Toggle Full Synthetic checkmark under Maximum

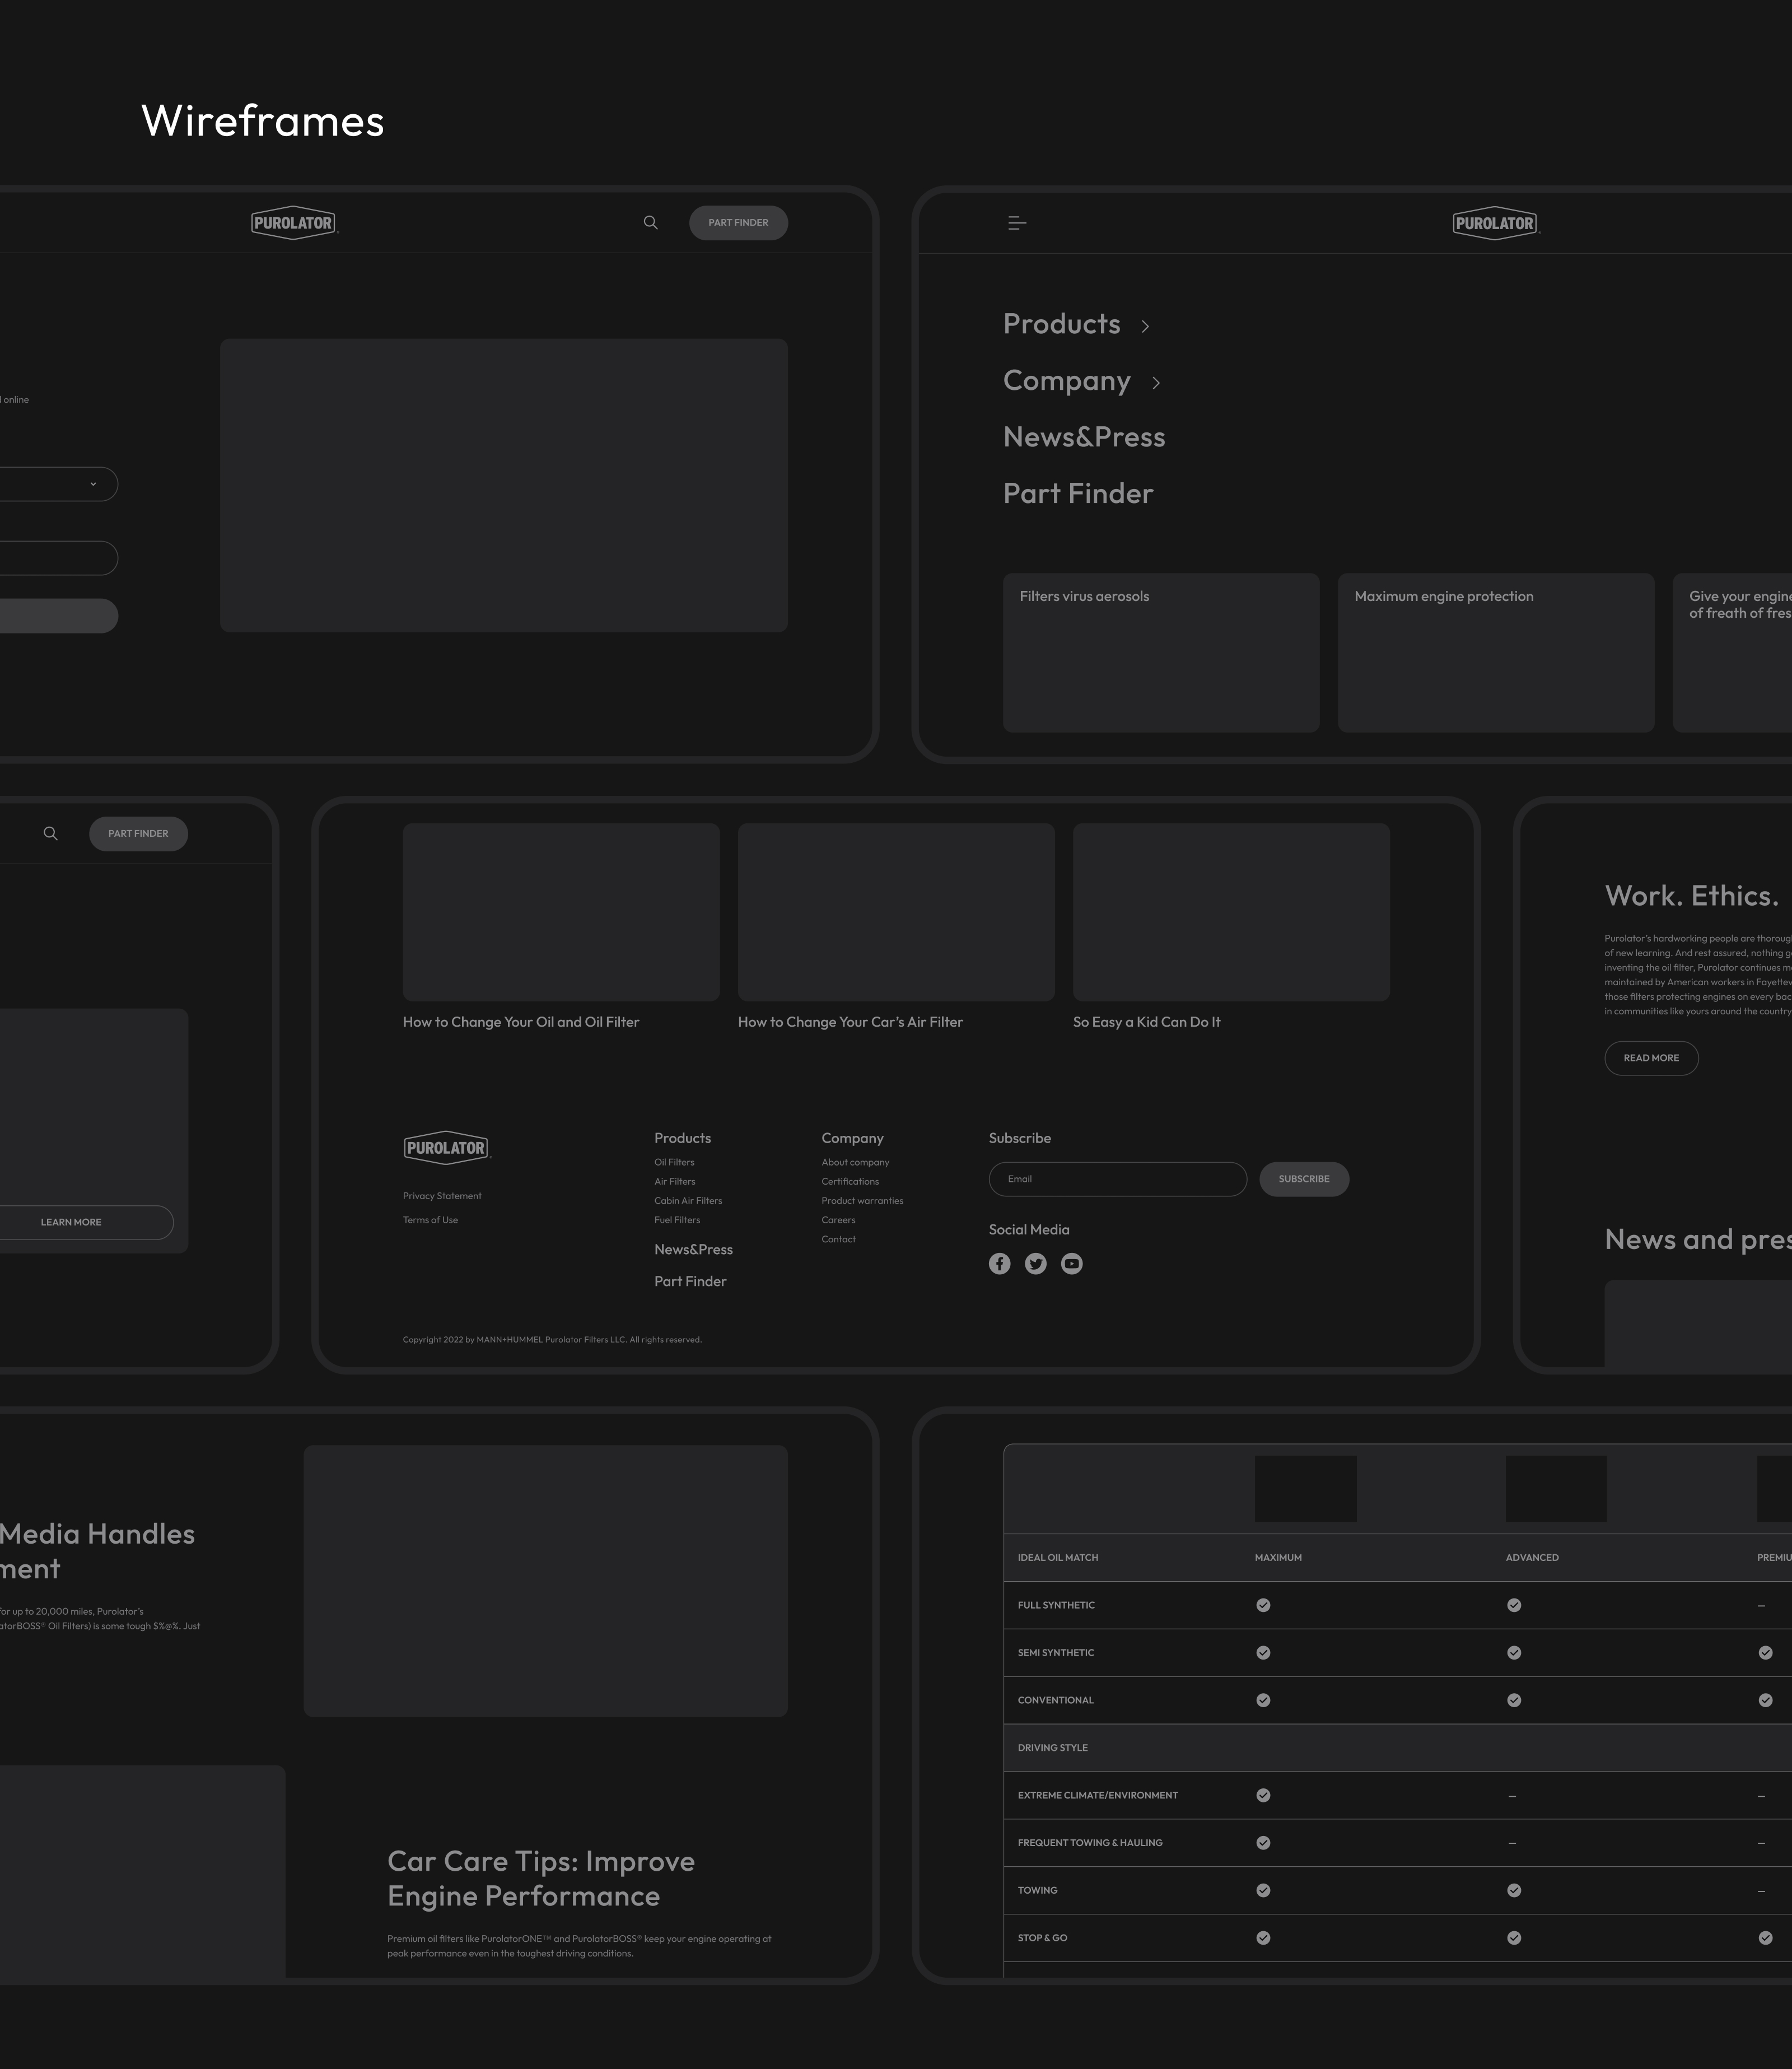1263,1605
